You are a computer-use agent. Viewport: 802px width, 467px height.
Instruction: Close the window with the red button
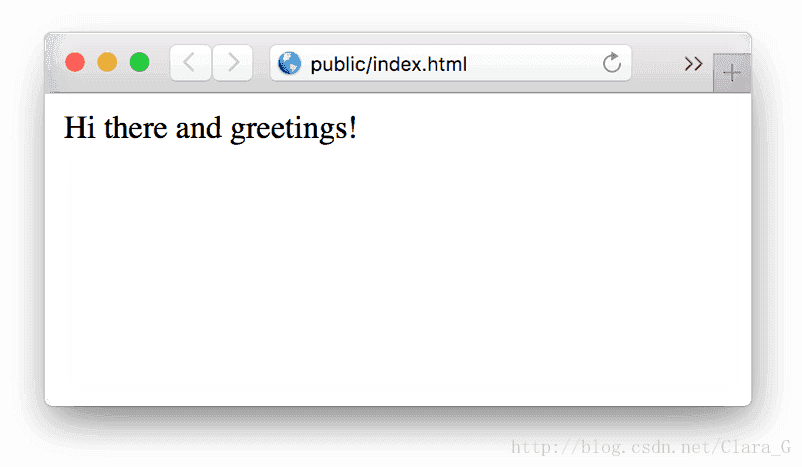click(75, 62)
